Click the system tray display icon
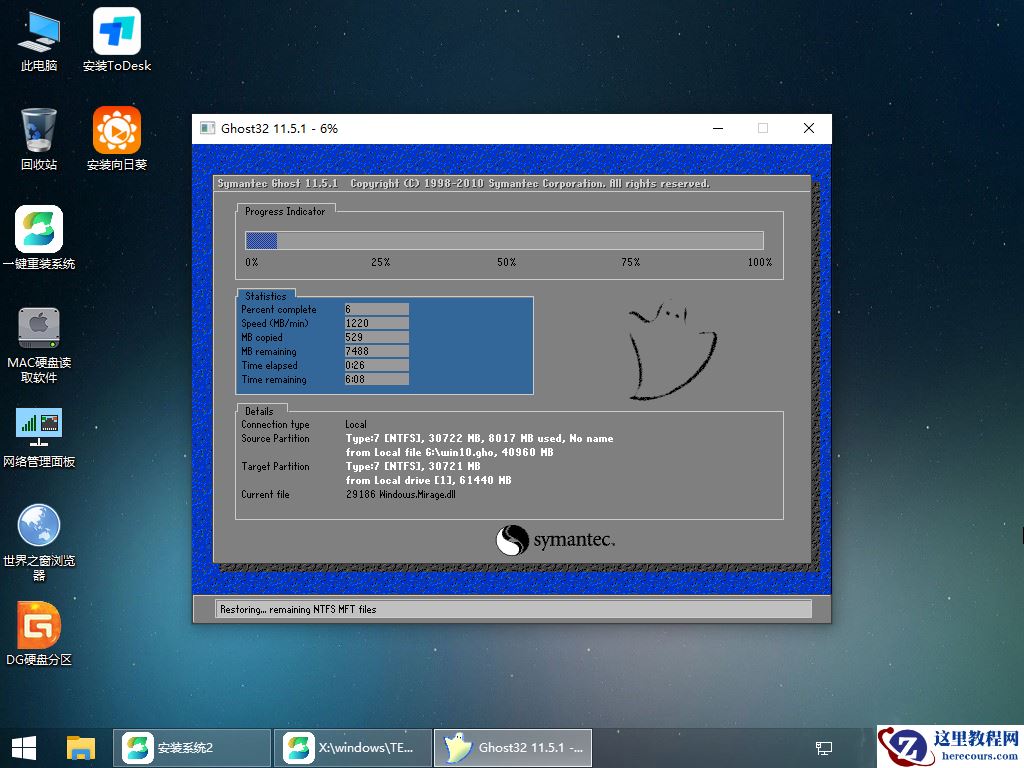Image resolution: width=1024 pixels, height=768 pixels. [823, 747]
